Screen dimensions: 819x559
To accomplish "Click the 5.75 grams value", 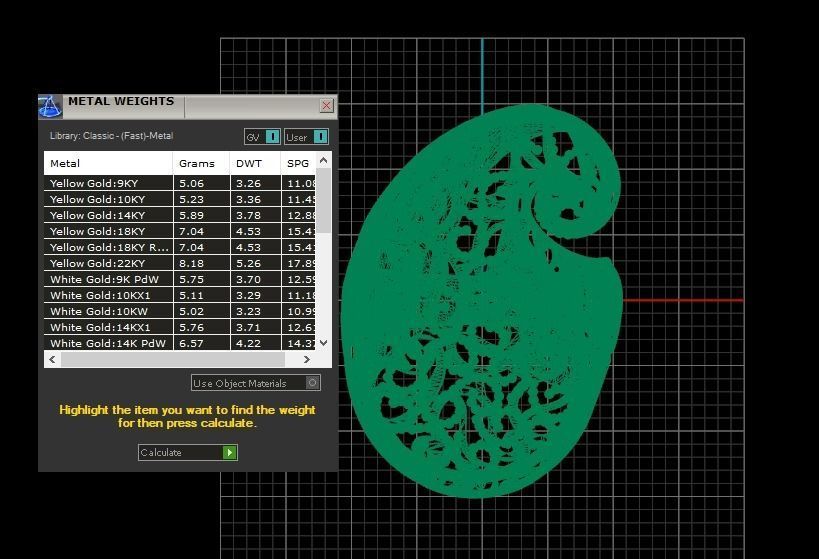I will click(x=191, y=280).
